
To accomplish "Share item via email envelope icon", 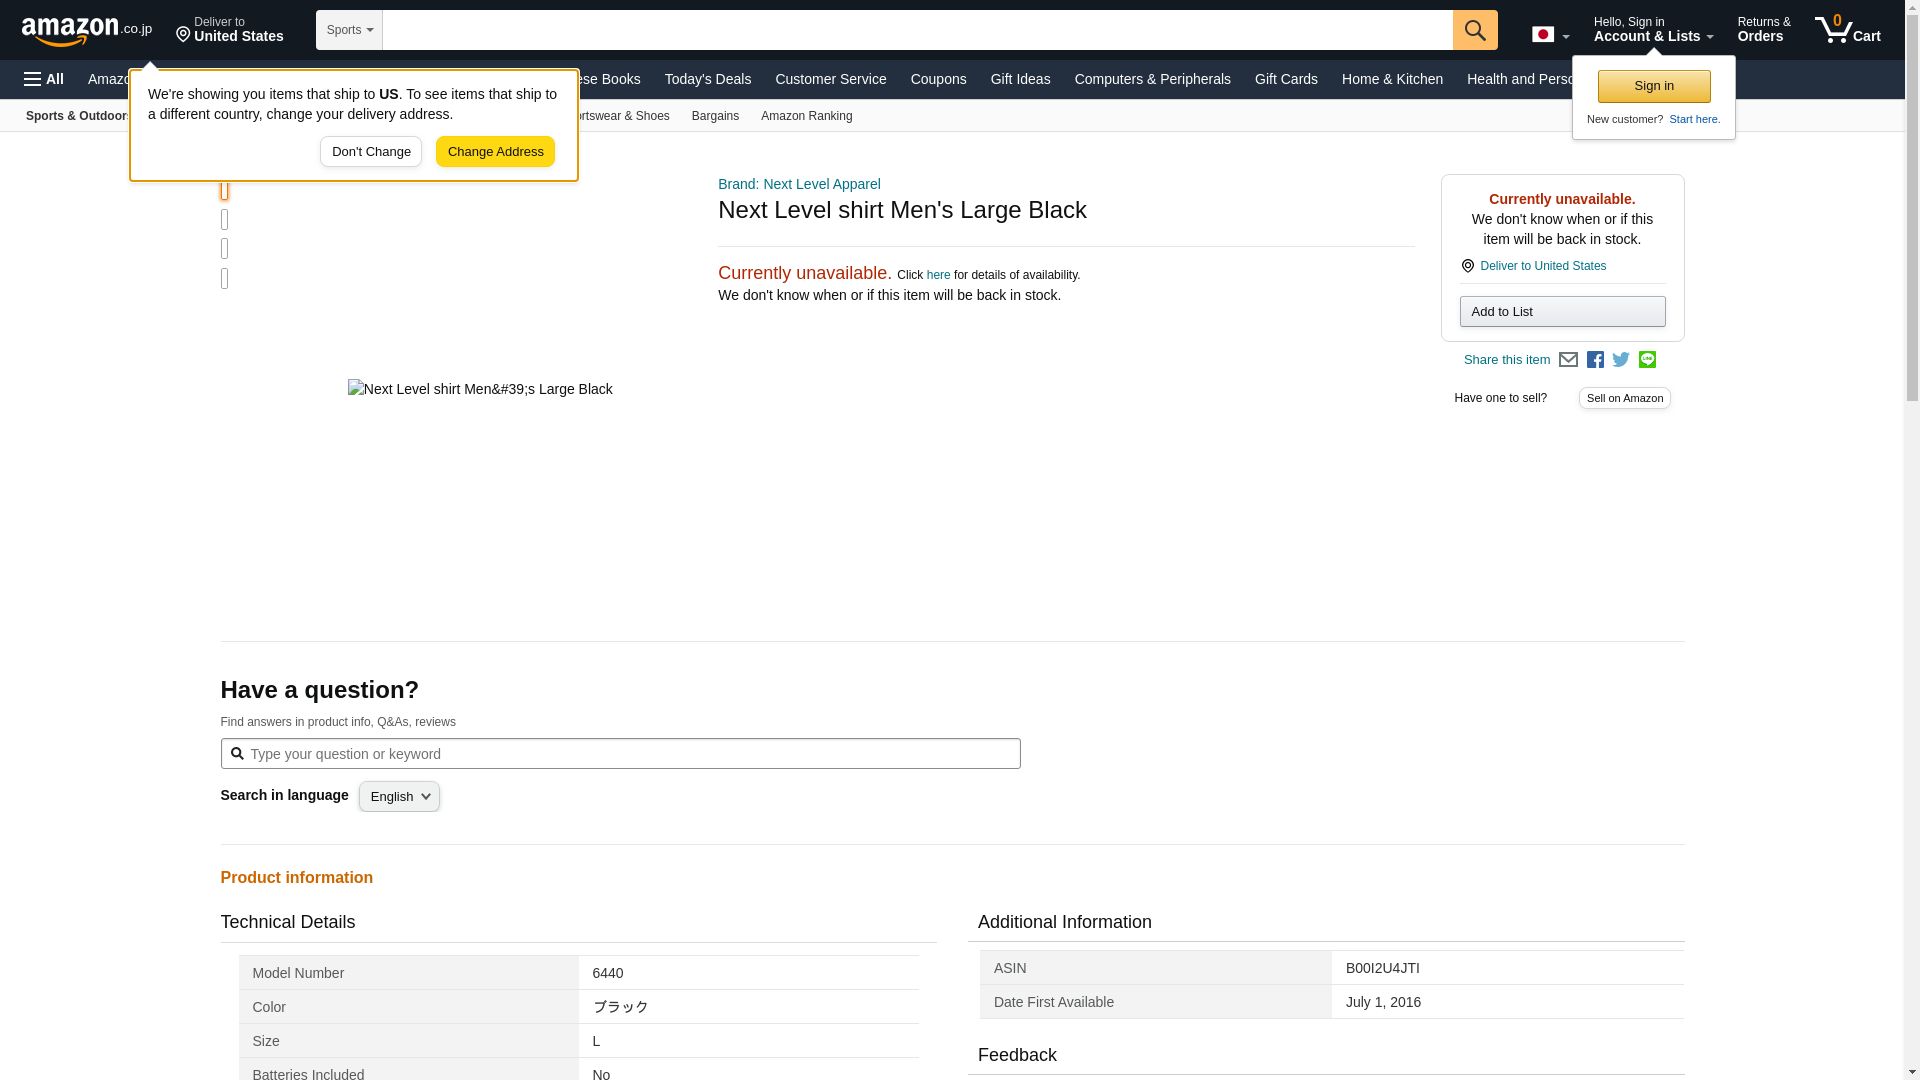I will click(1568, 360).
